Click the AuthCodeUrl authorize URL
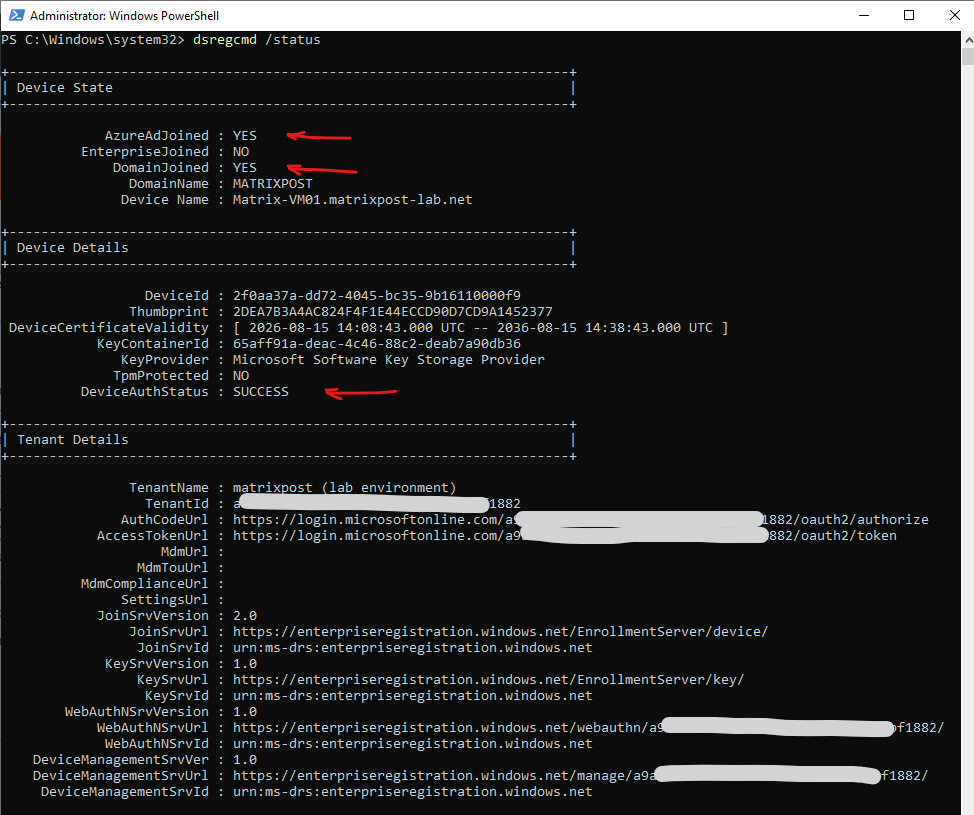 581,520
